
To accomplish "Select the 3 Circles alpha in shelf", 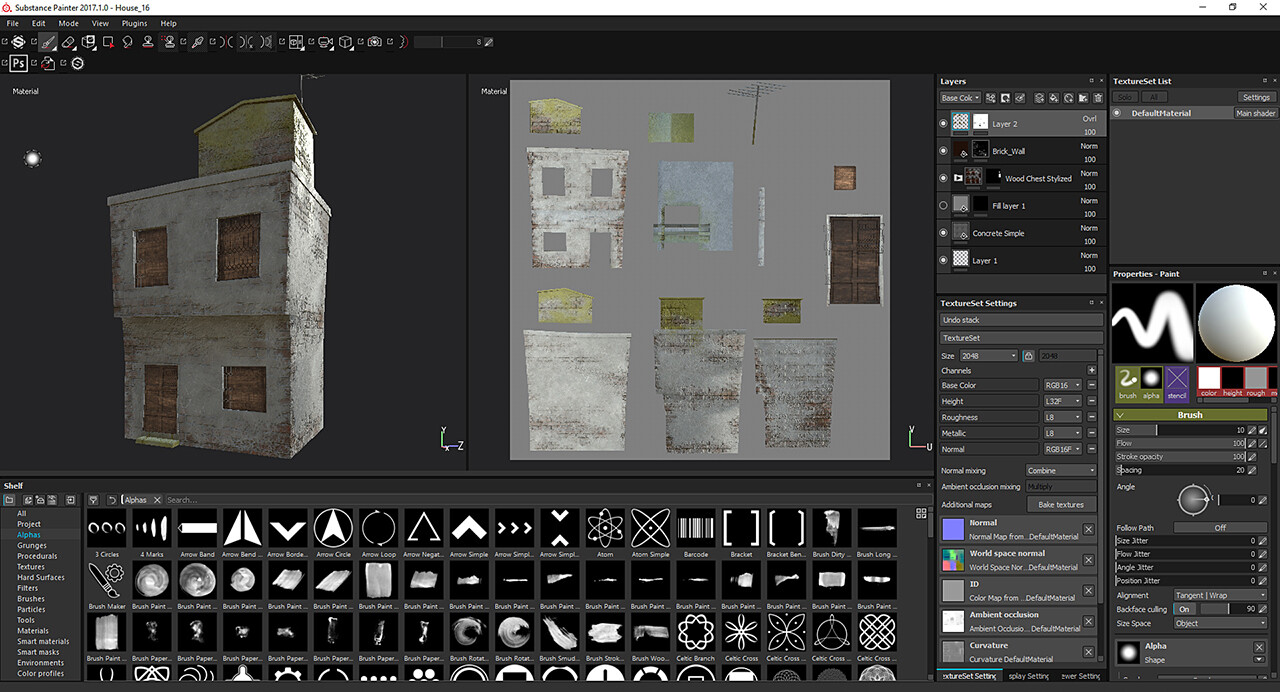I will [106, 527].
